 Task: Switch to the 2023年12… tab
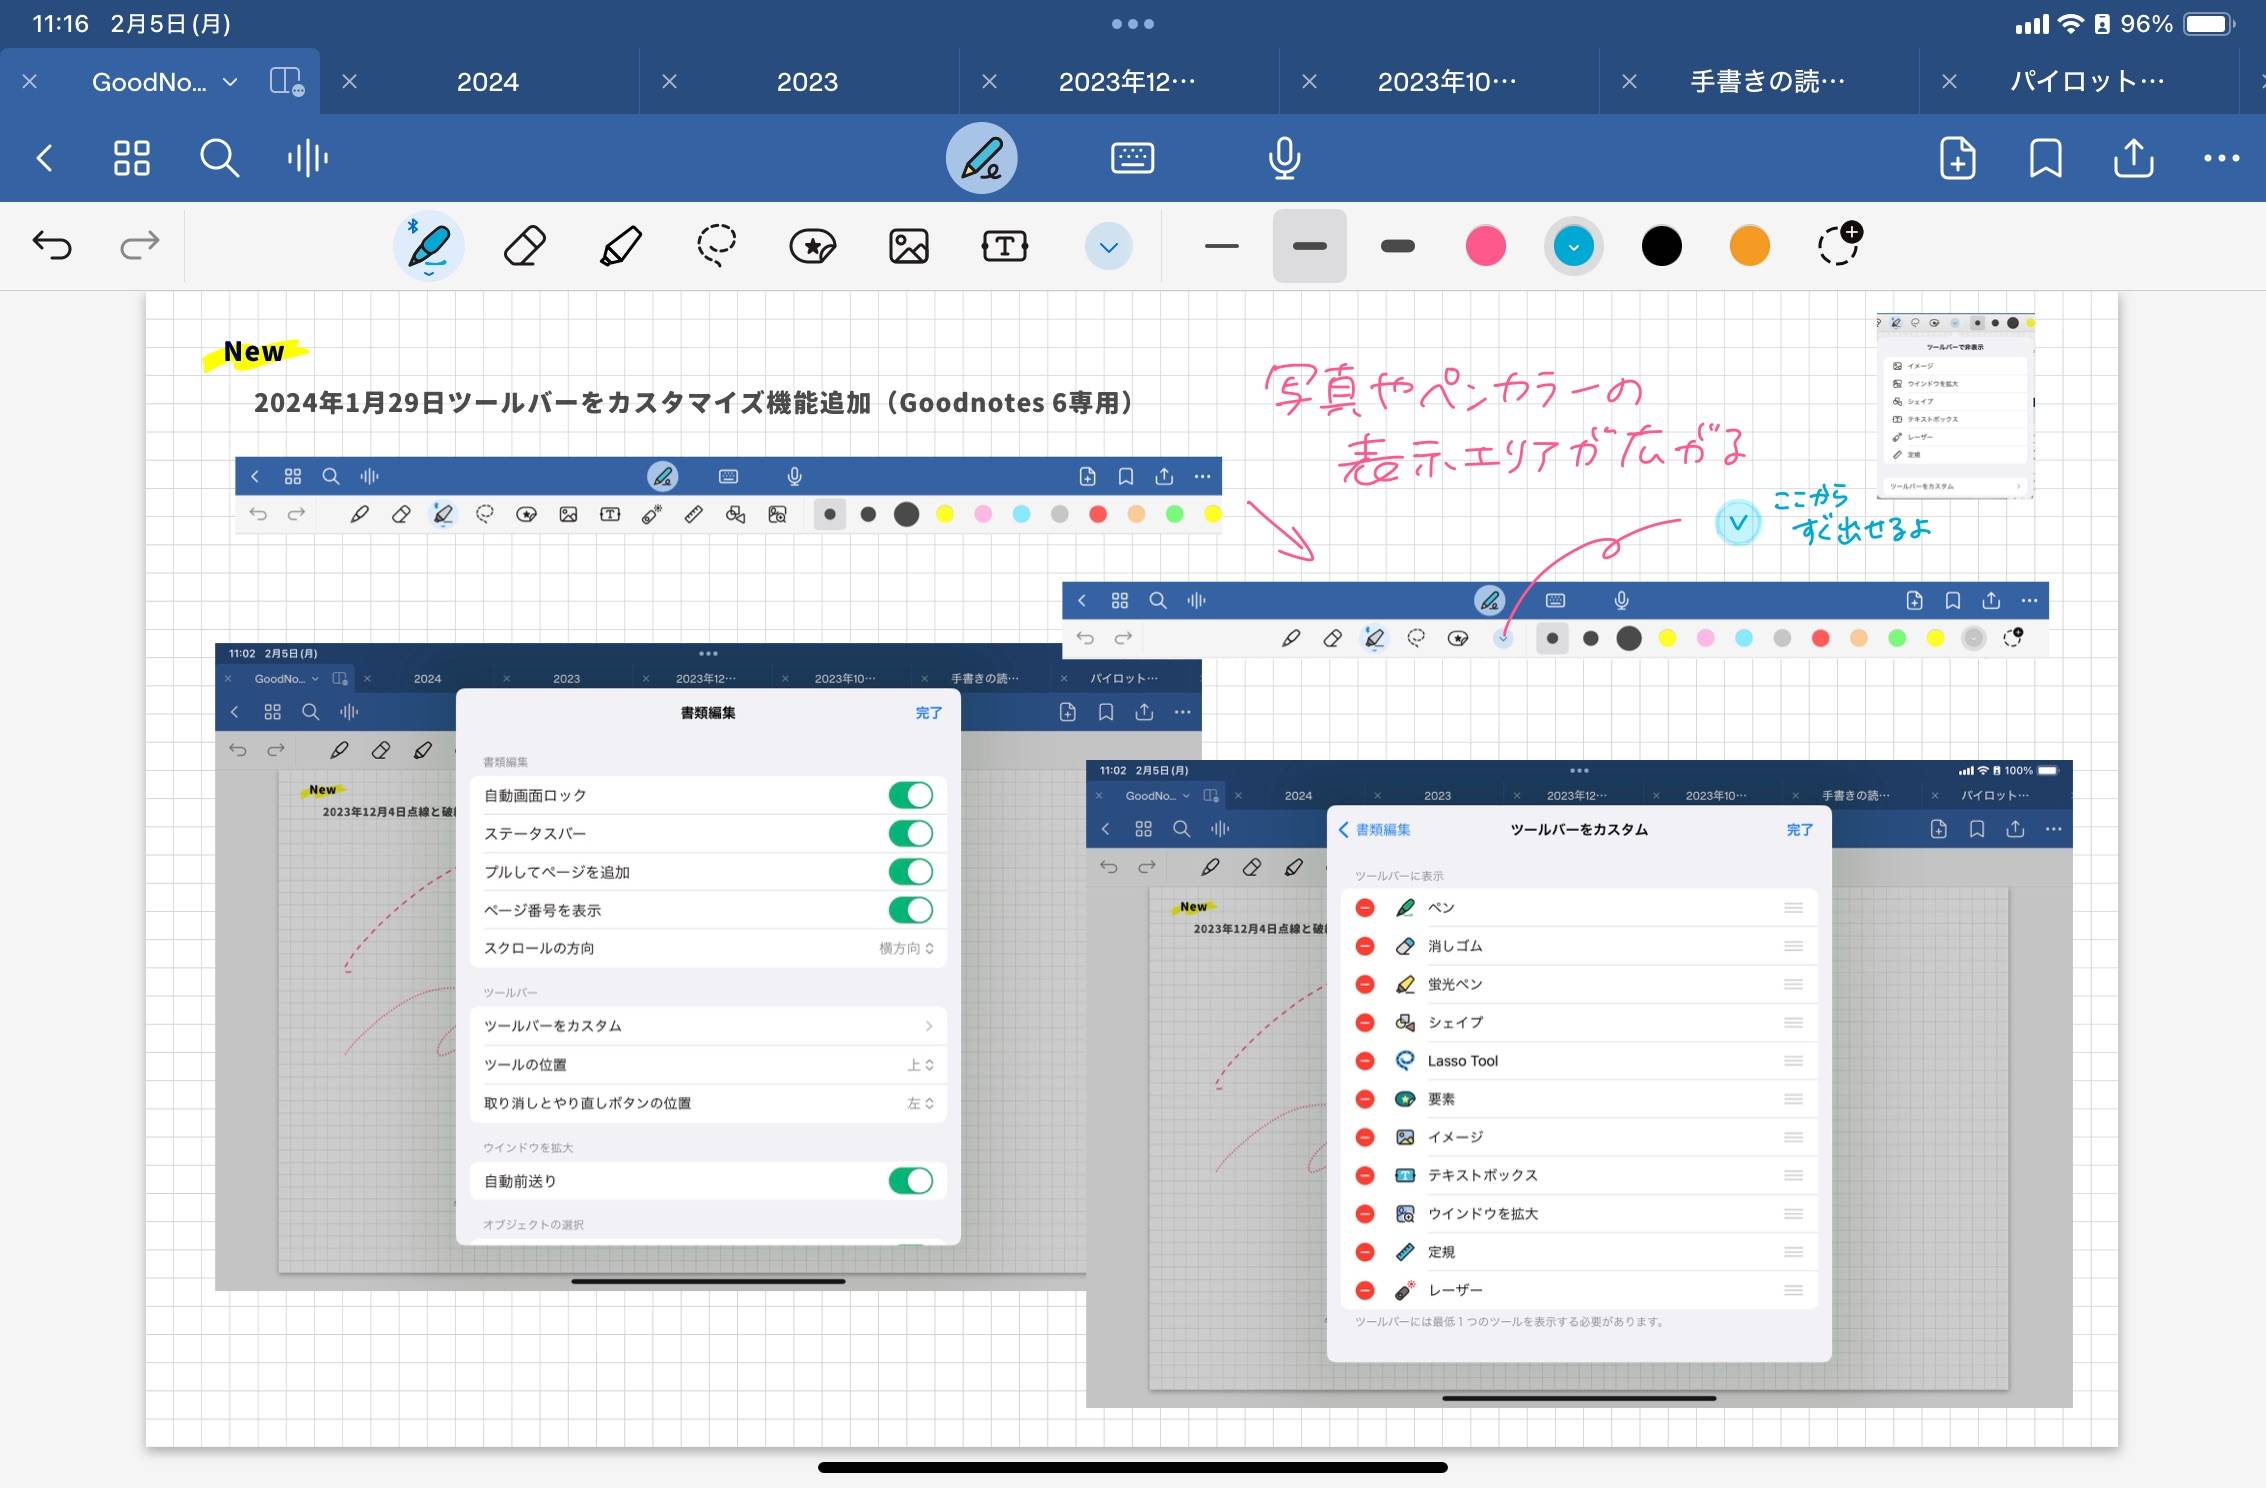[x=1127, y=82]
